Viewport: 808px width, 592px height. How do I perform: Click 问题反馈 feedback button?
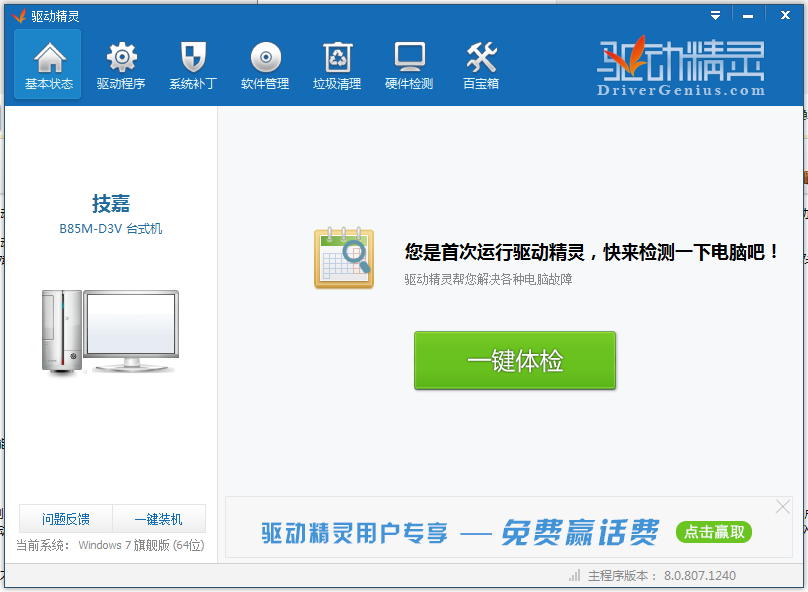point(66,518)
